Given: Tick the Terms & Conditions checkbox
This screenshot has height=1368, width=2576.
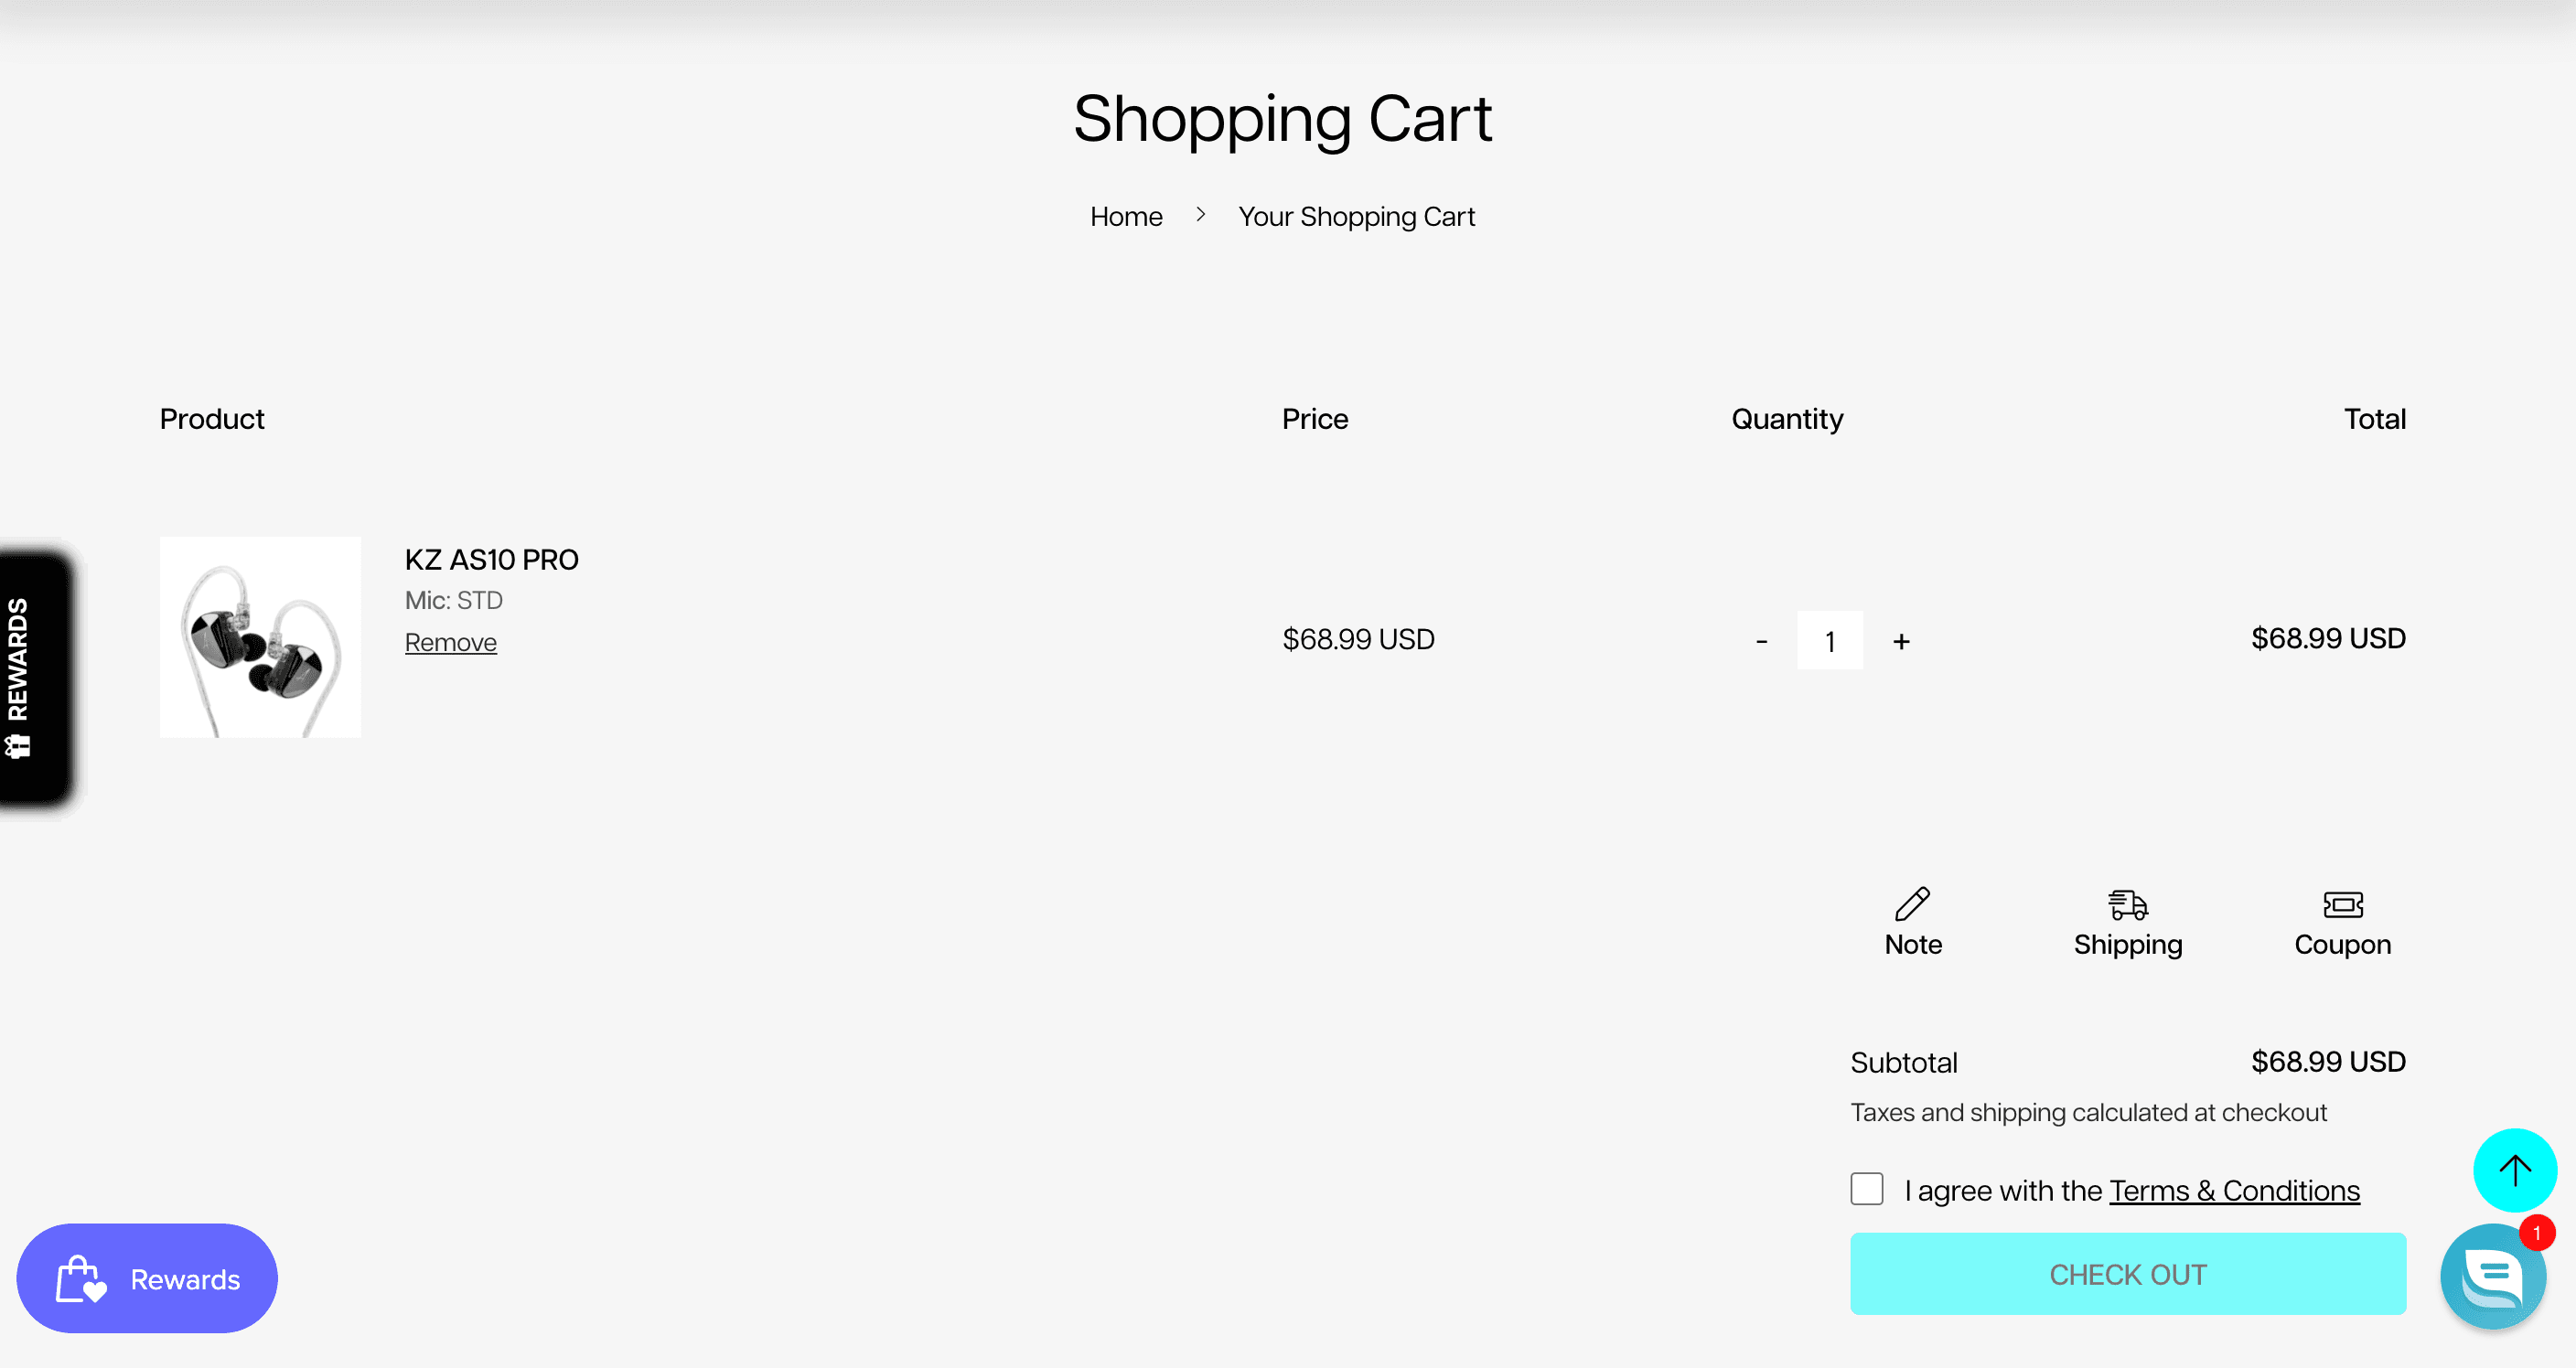Looking at the screenshot, I should pyautogui.click(x=1866, y=1188).
